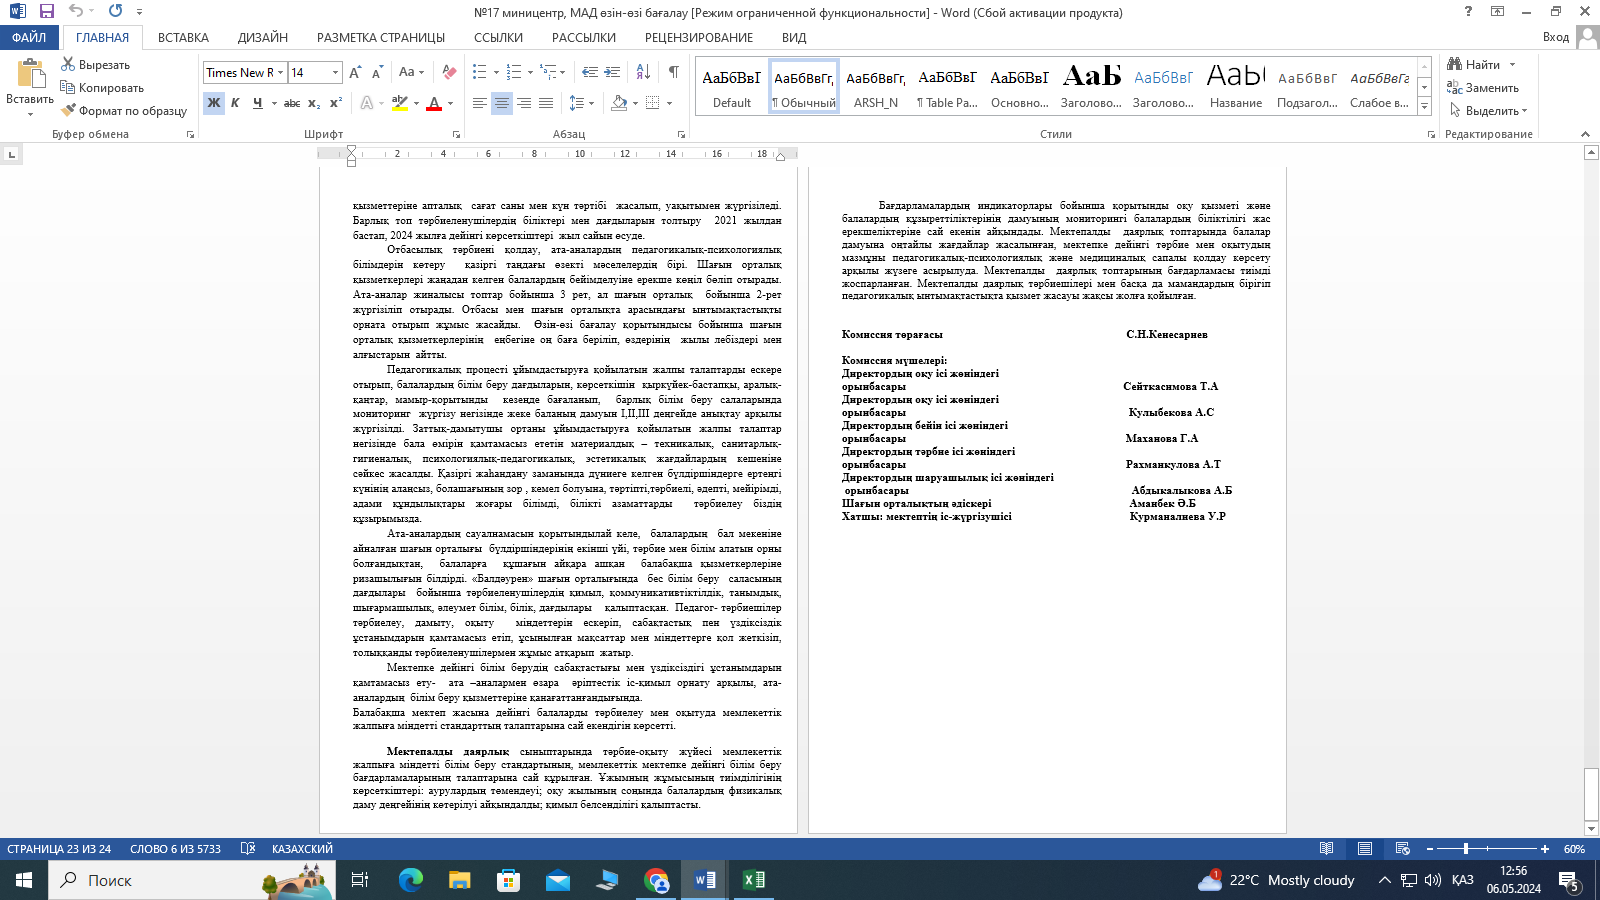Clear all formatting eraser icon

(449, 72)
